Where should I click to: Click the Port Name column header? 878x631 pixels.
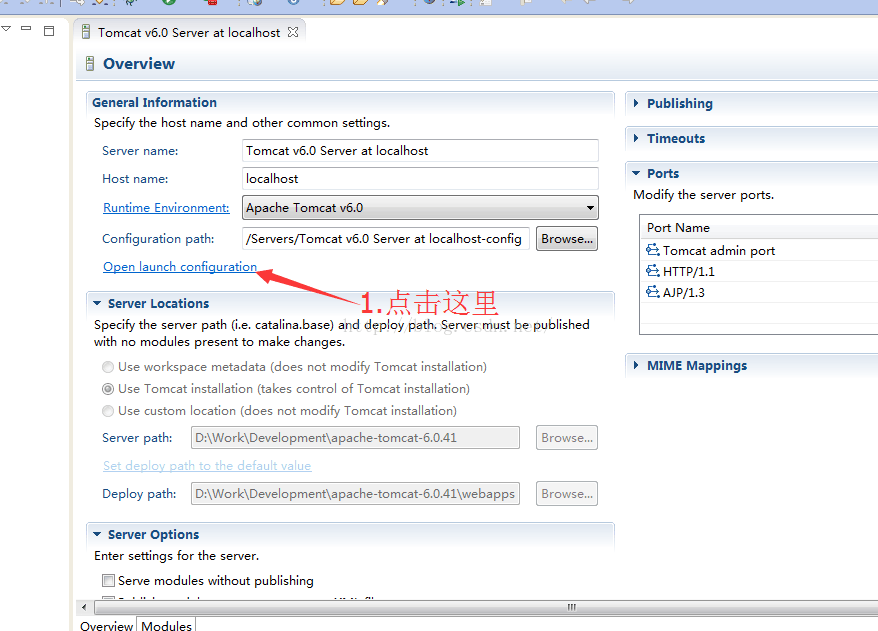point(759,227)
